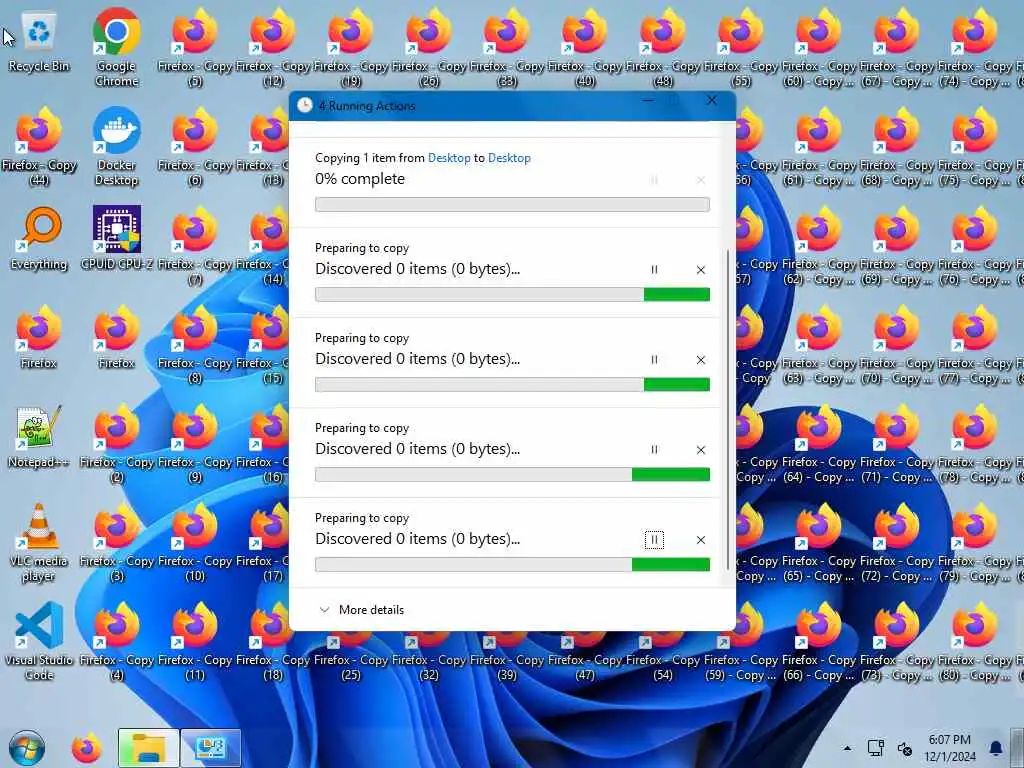Expand More details in copy dialog
The image size is (1024, 768).
[x=361, y=609]
